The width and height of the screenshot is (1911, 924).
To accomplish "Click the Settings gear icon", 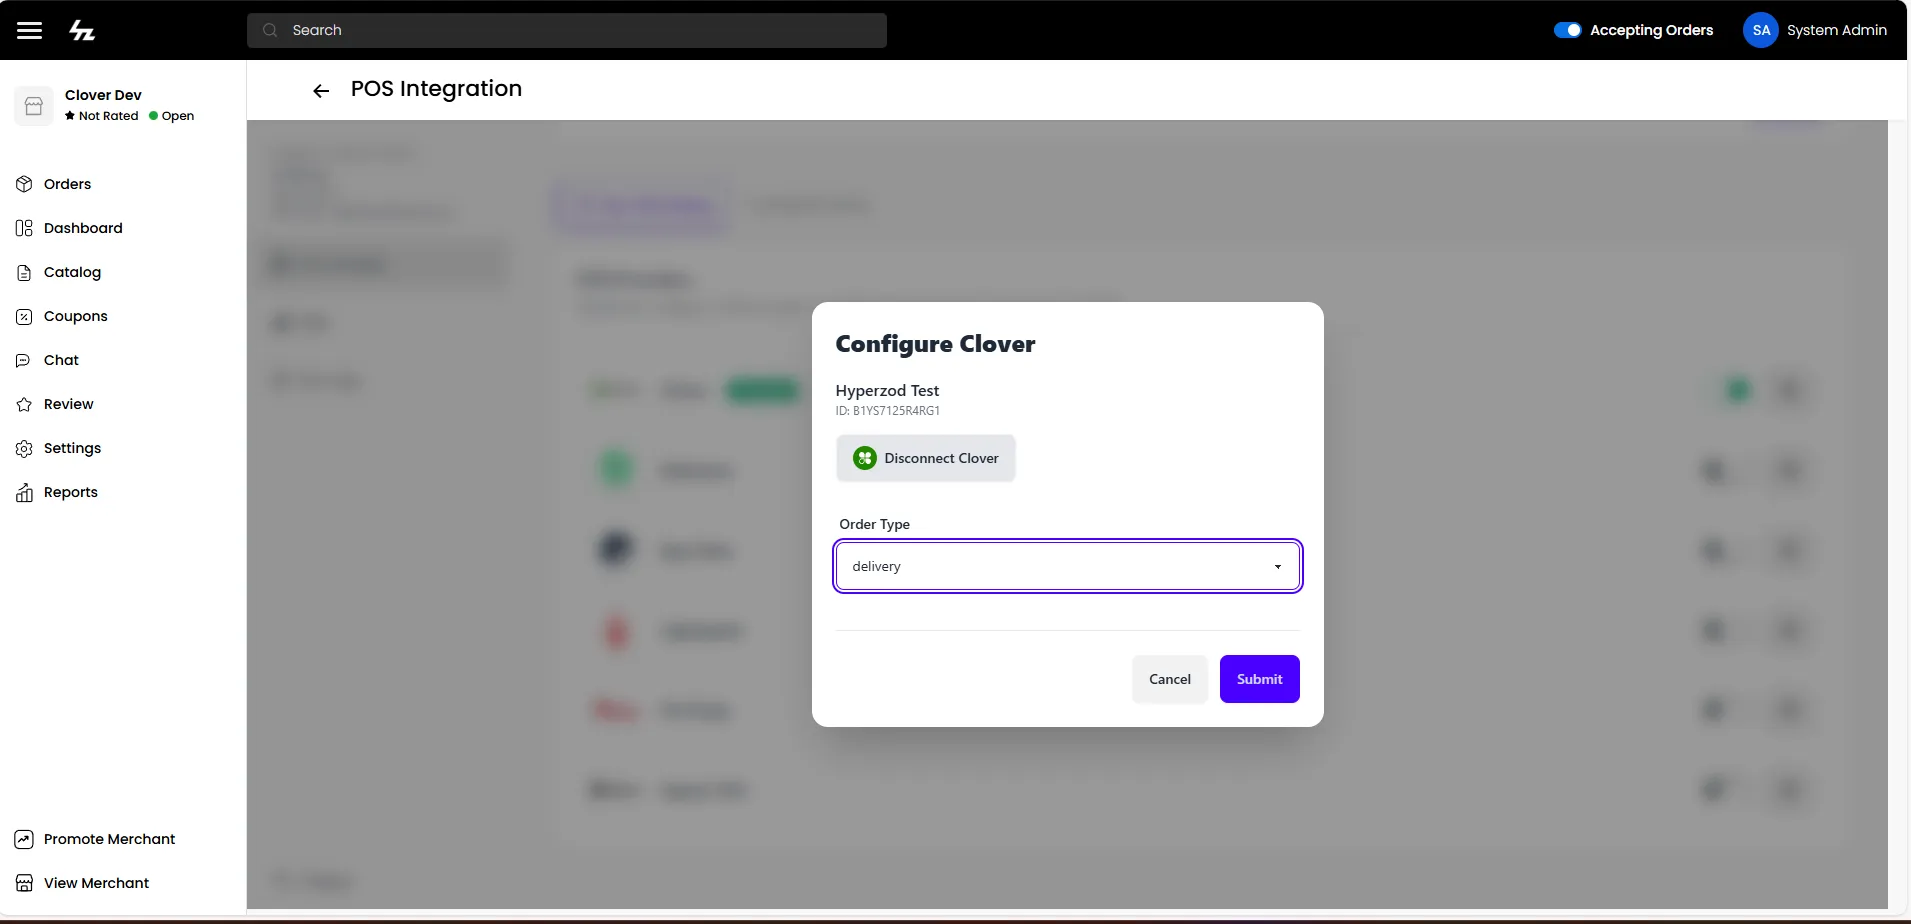I will point(24,448).
